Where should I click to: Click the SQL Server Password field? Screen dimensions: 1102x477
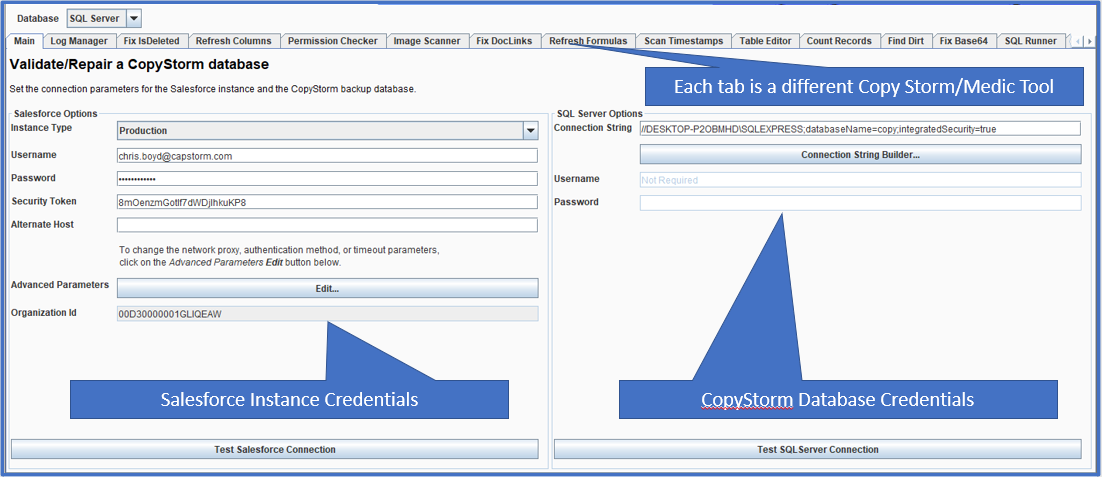click(860, 203)
